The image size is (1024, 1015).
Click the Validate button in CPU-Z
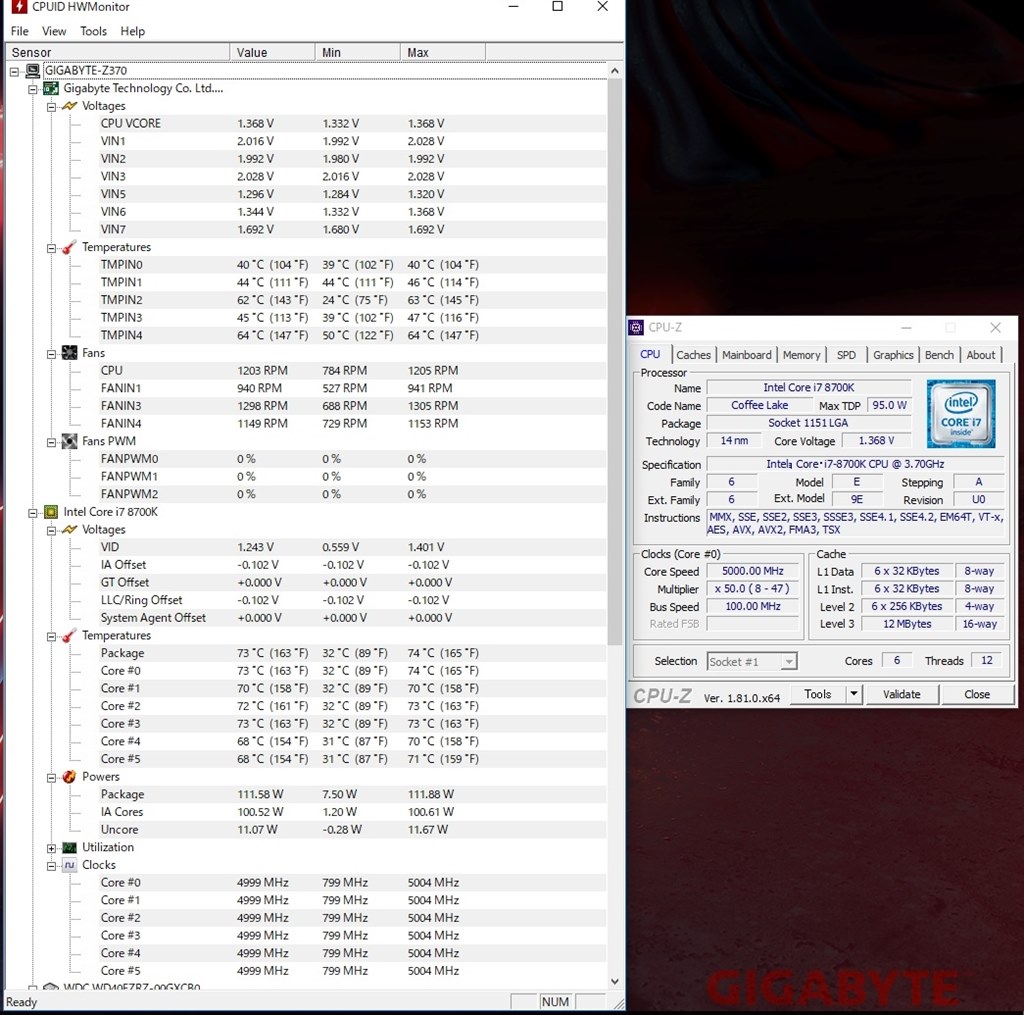point(902,694)
